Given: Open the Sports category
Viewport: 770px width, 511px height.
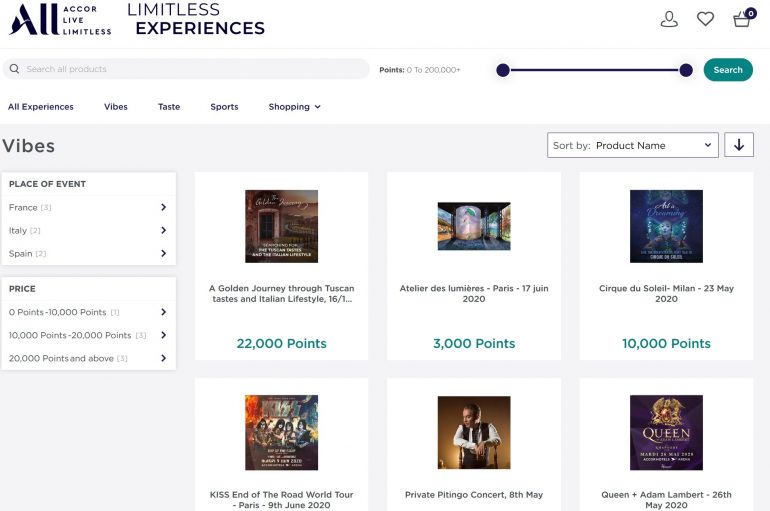Looking at the screenshot, I should [224, 107].
